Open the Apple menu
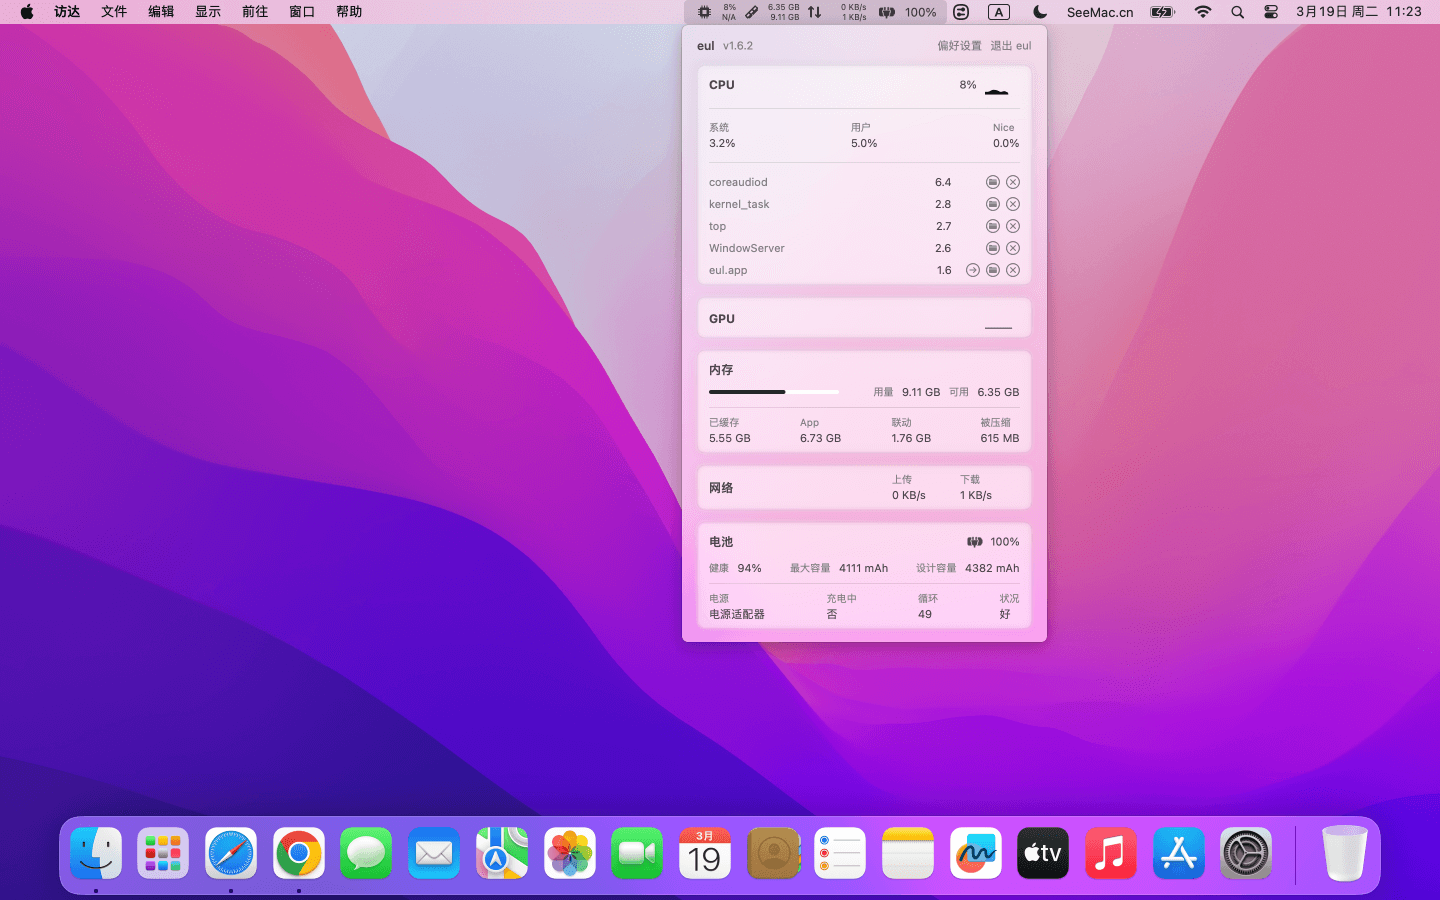The height and width of the screenshot is (900, 1440). (x=27, y=12)
